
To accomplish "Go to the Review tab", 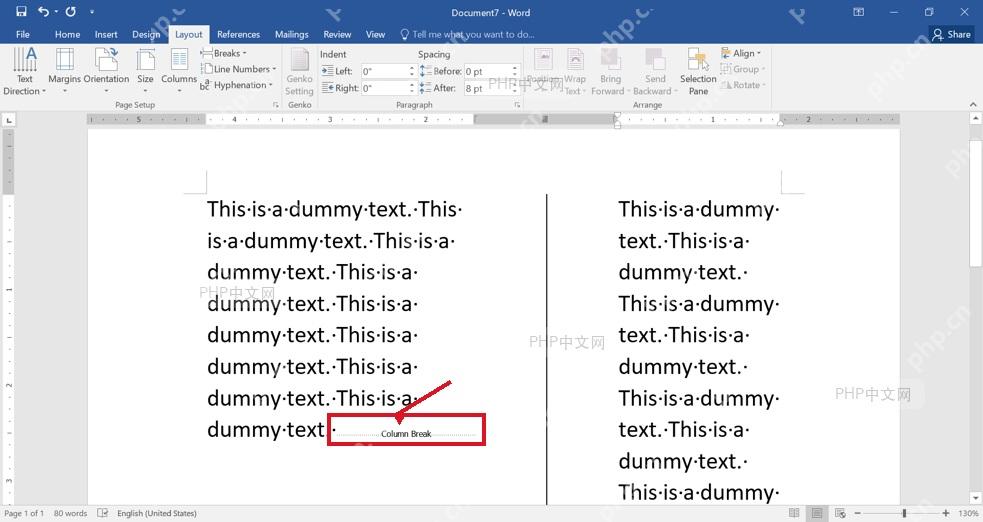I will pos(337,34).
